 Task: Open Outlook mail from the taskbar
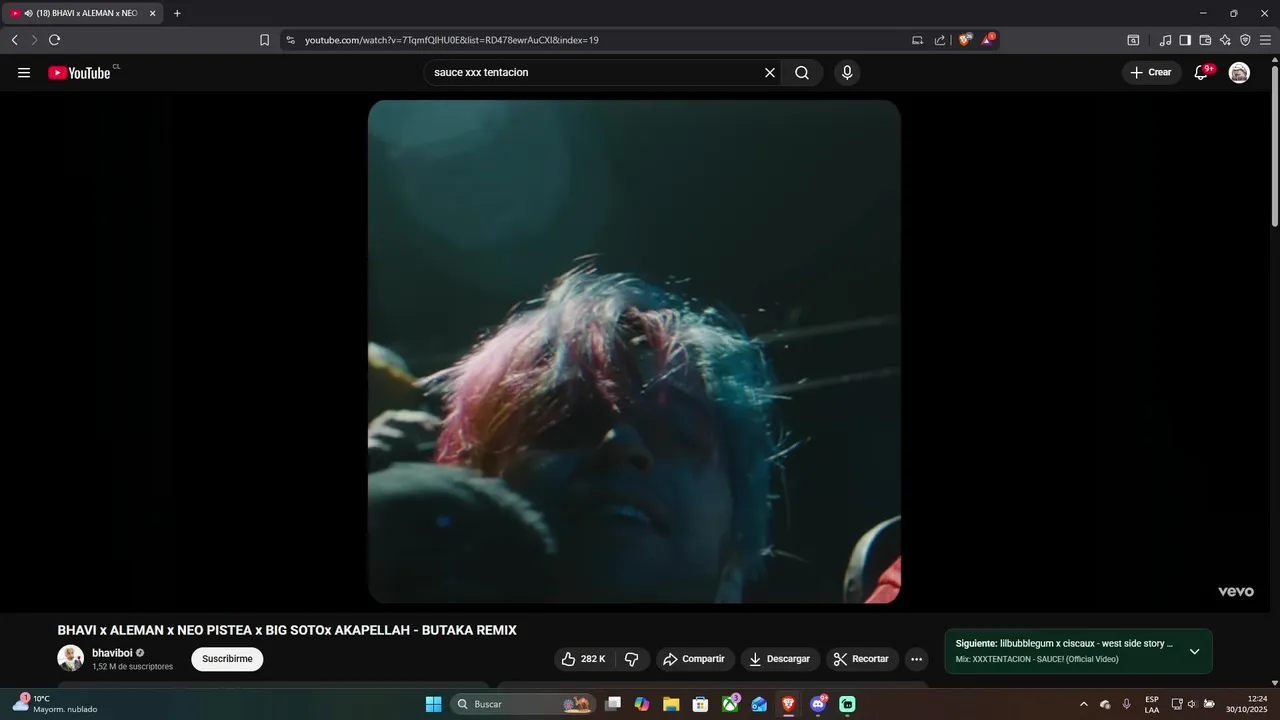(x=759, y=704)
